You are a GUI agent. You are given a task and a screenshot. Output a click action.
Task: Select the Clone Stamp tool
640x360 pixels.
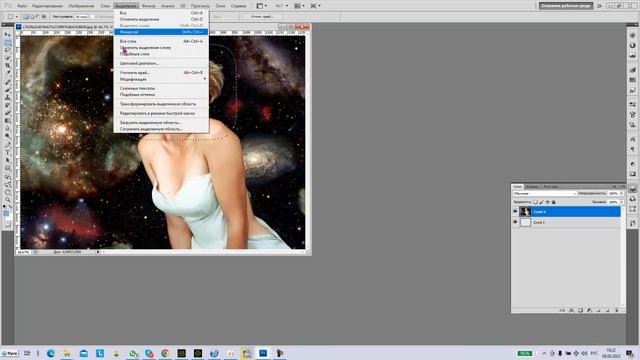tap(7, 98)
